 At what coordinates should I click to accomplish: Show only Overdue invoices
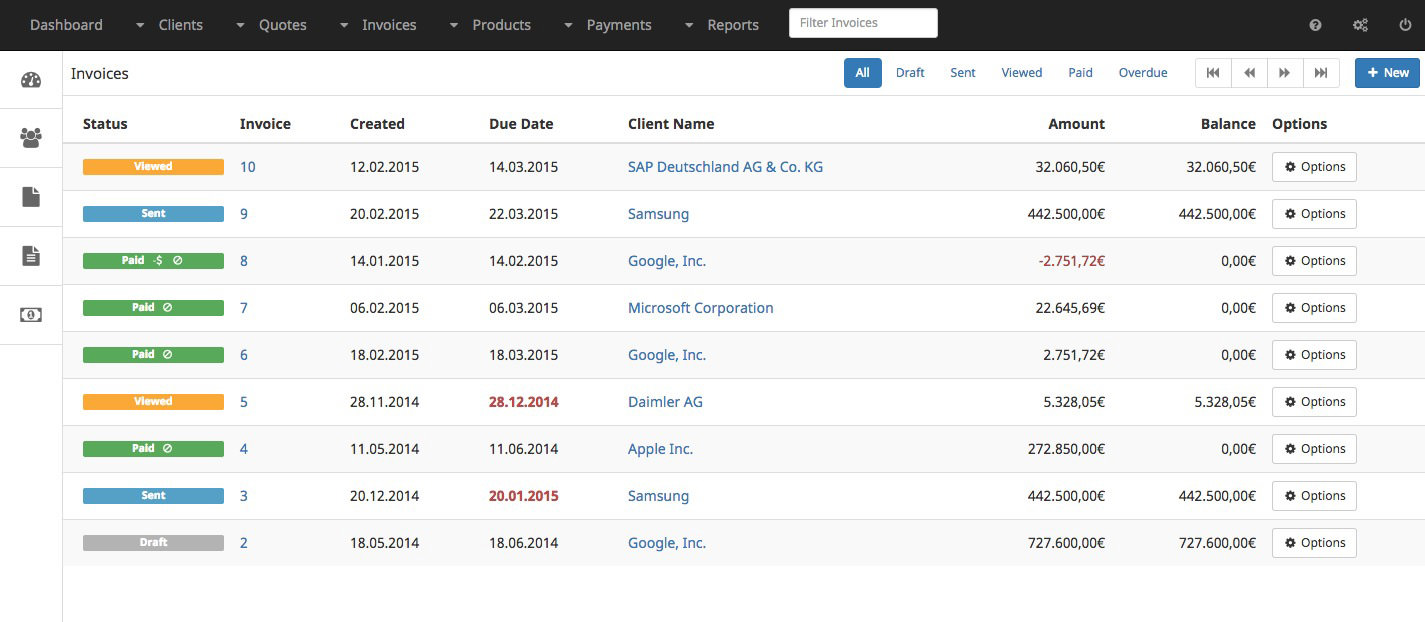(x=1143, y=72)
